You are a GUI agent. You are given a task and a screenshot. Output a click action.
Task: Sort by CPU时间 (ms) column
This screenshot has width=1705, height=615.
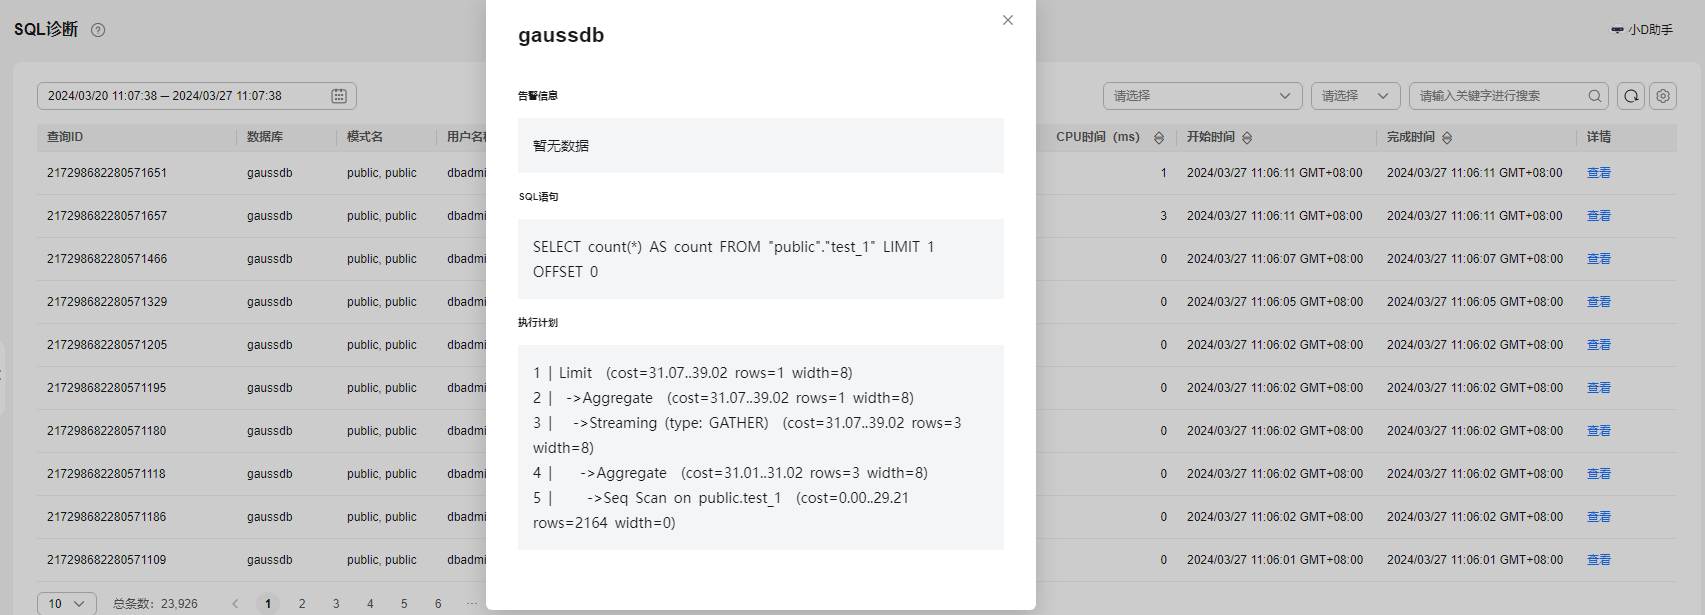[1159, 137]
